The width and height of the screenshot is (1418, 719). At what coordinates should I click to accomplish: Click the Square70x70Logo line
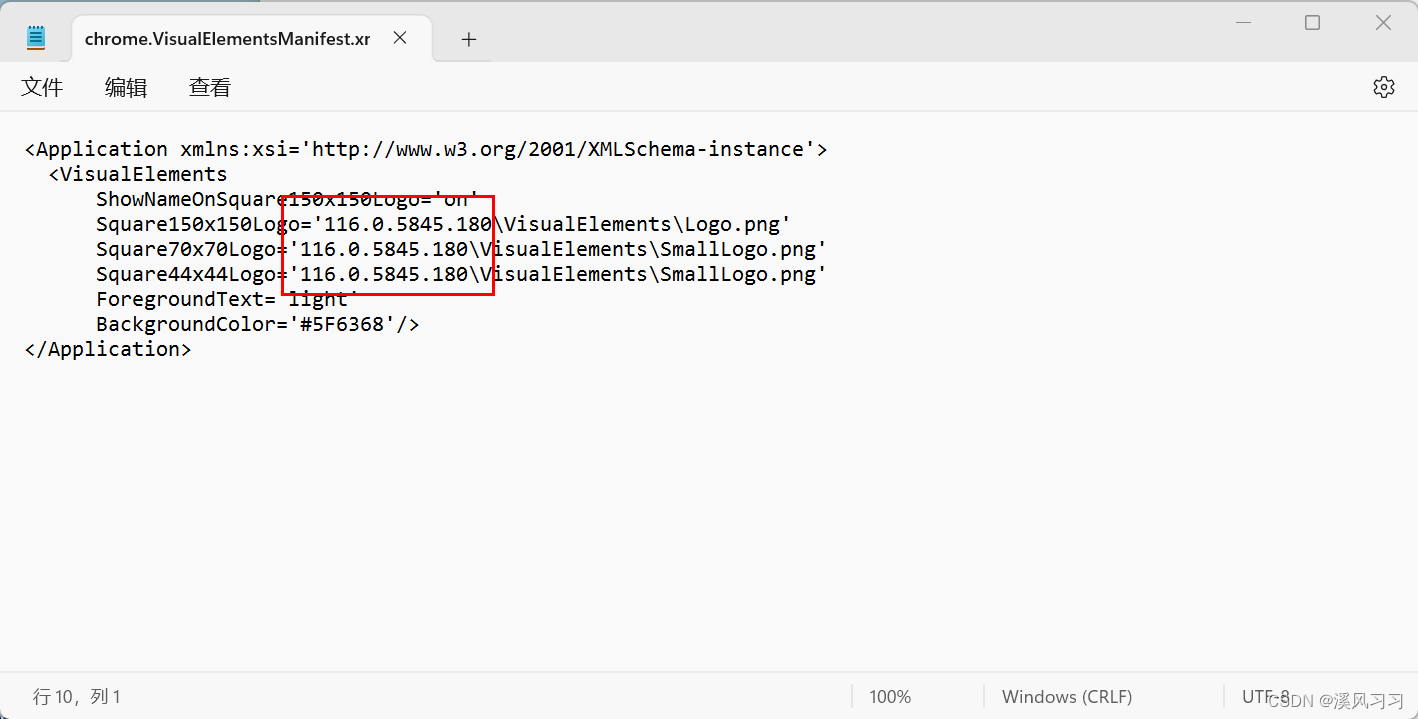pos(462,249)
